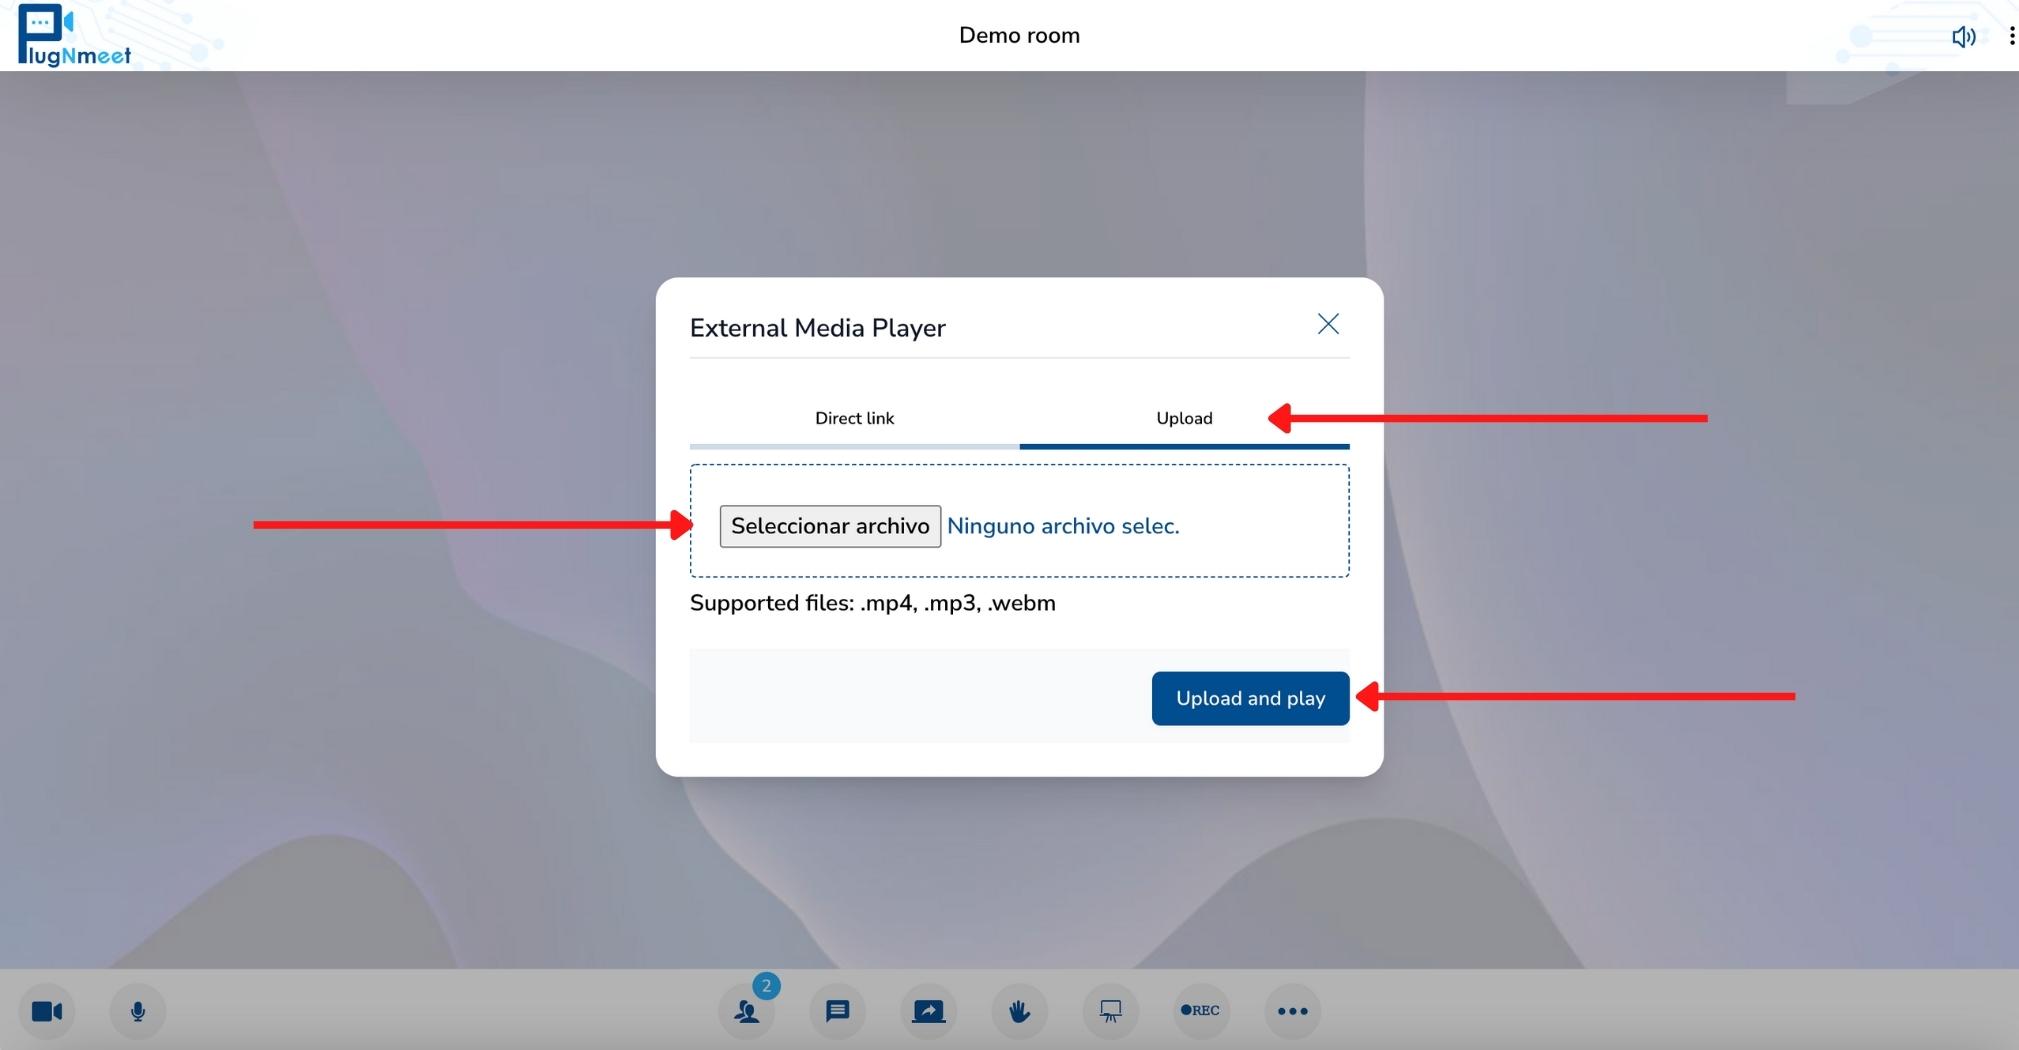Screen dimensions: 2019x1050
Task: Toggle the microphone icon
Action: [x=138, y=1011]
